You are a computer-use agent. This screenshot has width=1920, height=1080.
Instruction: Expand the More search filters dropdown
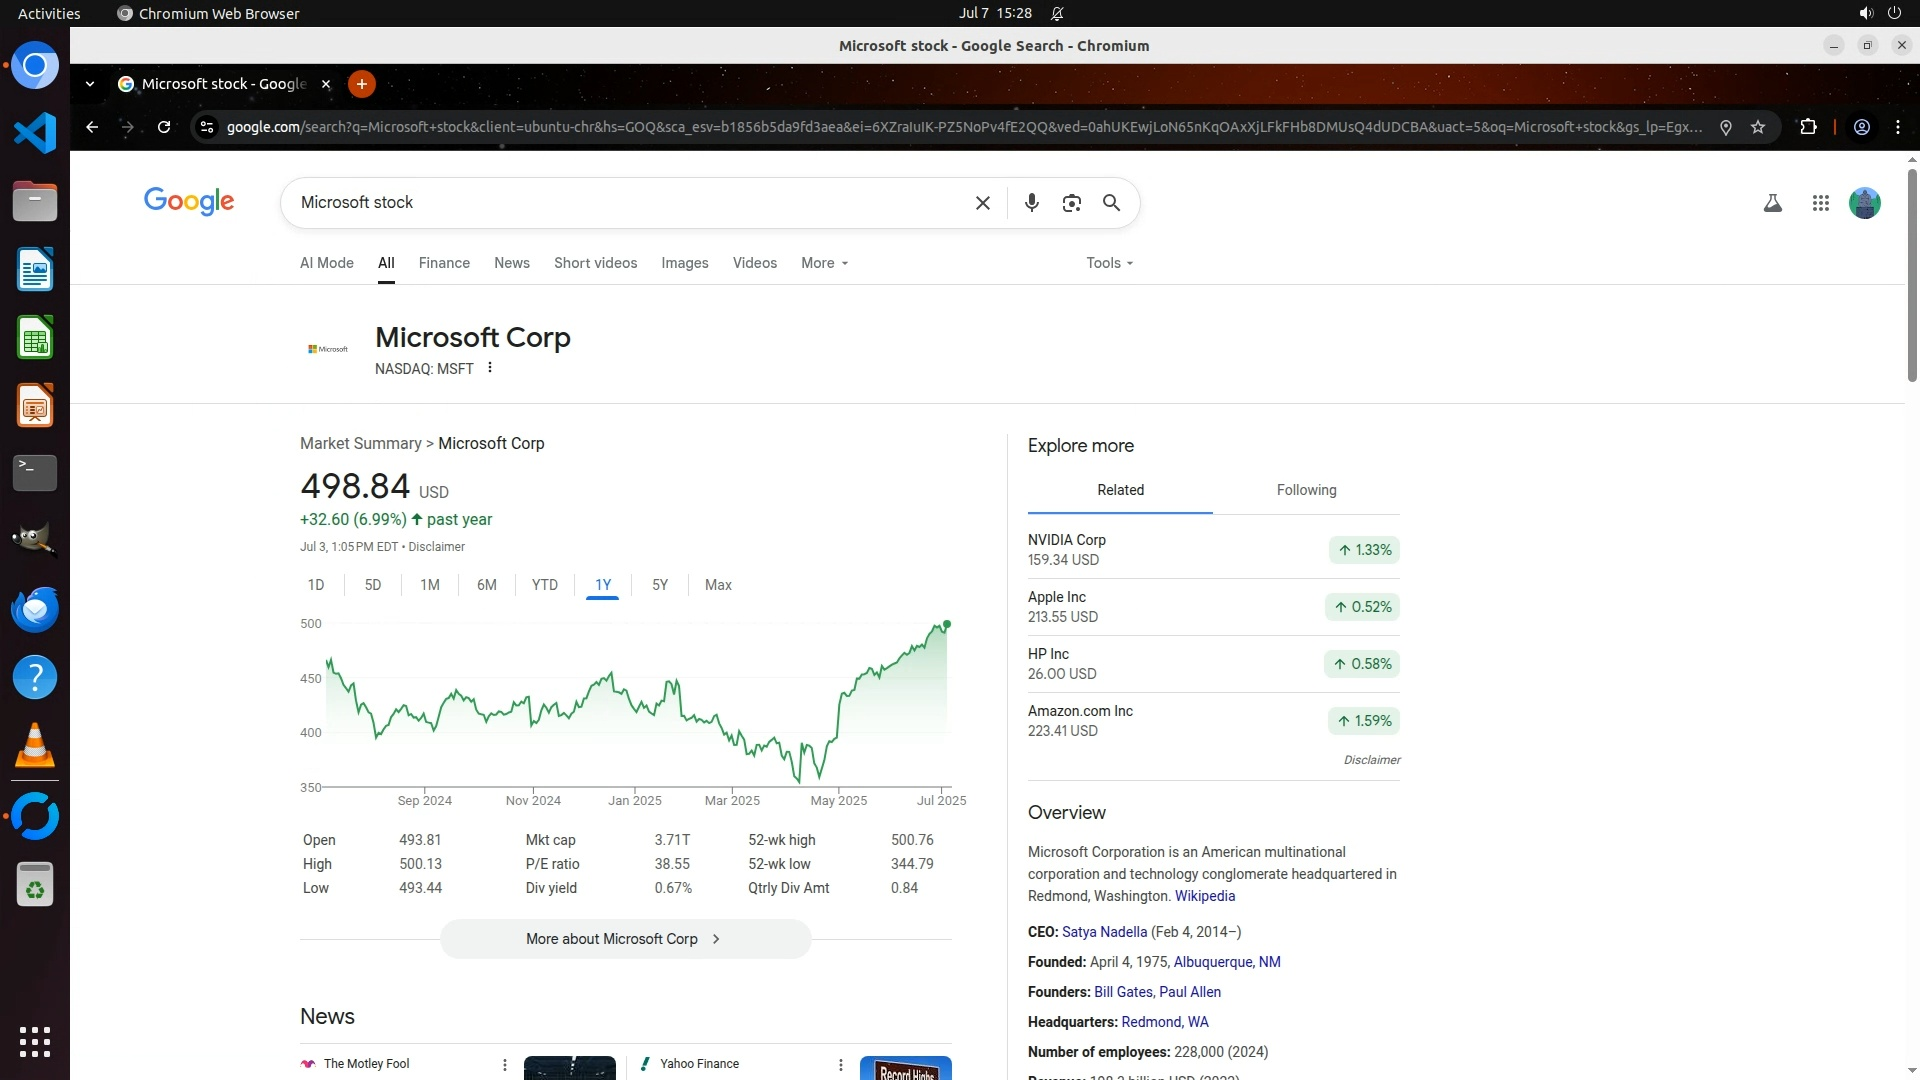click(x=824, y=263)
